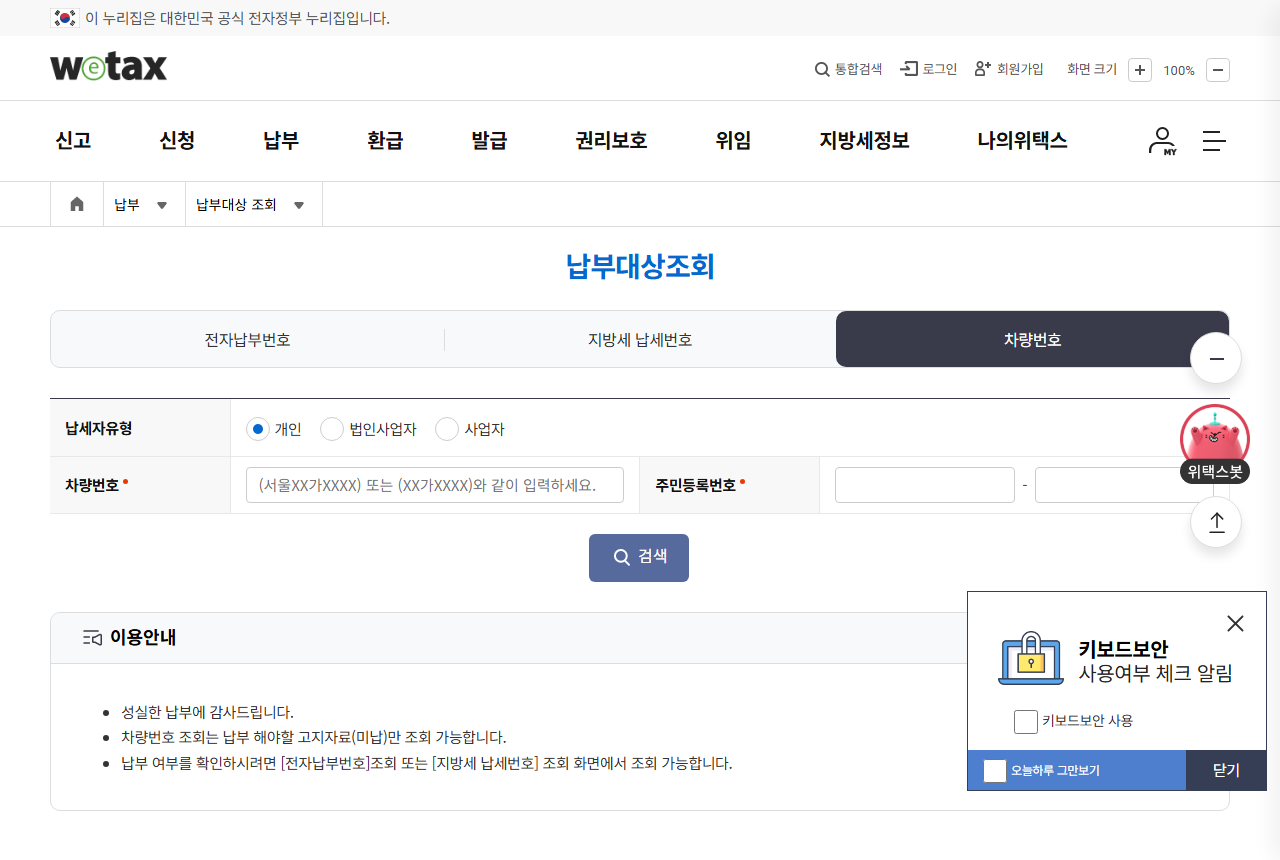
Task: Open the 나의위택스 main menu
Action: point(1022,141)
